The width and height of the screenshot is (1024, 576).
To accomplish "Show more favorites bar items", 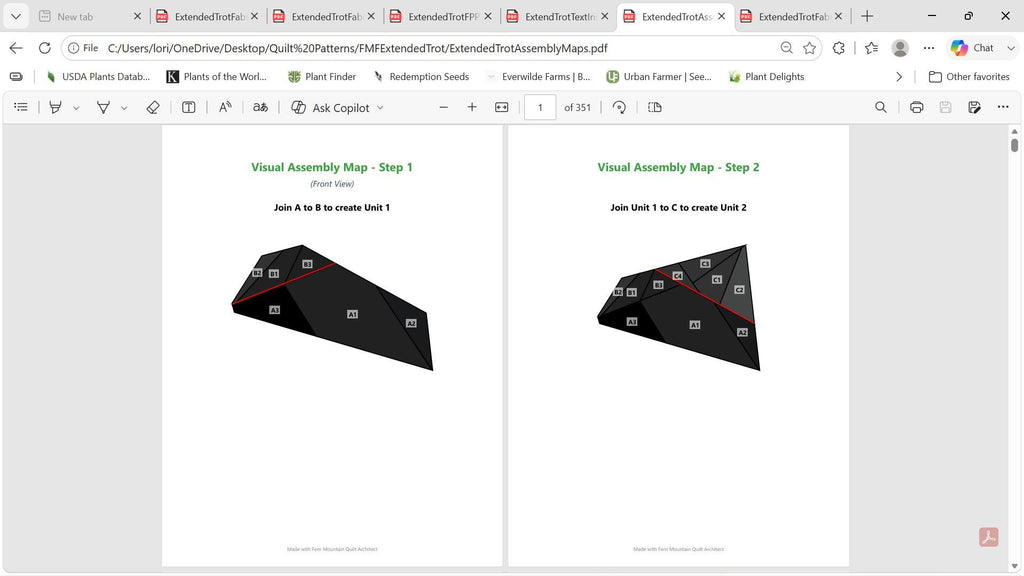I will pos(899,76).
